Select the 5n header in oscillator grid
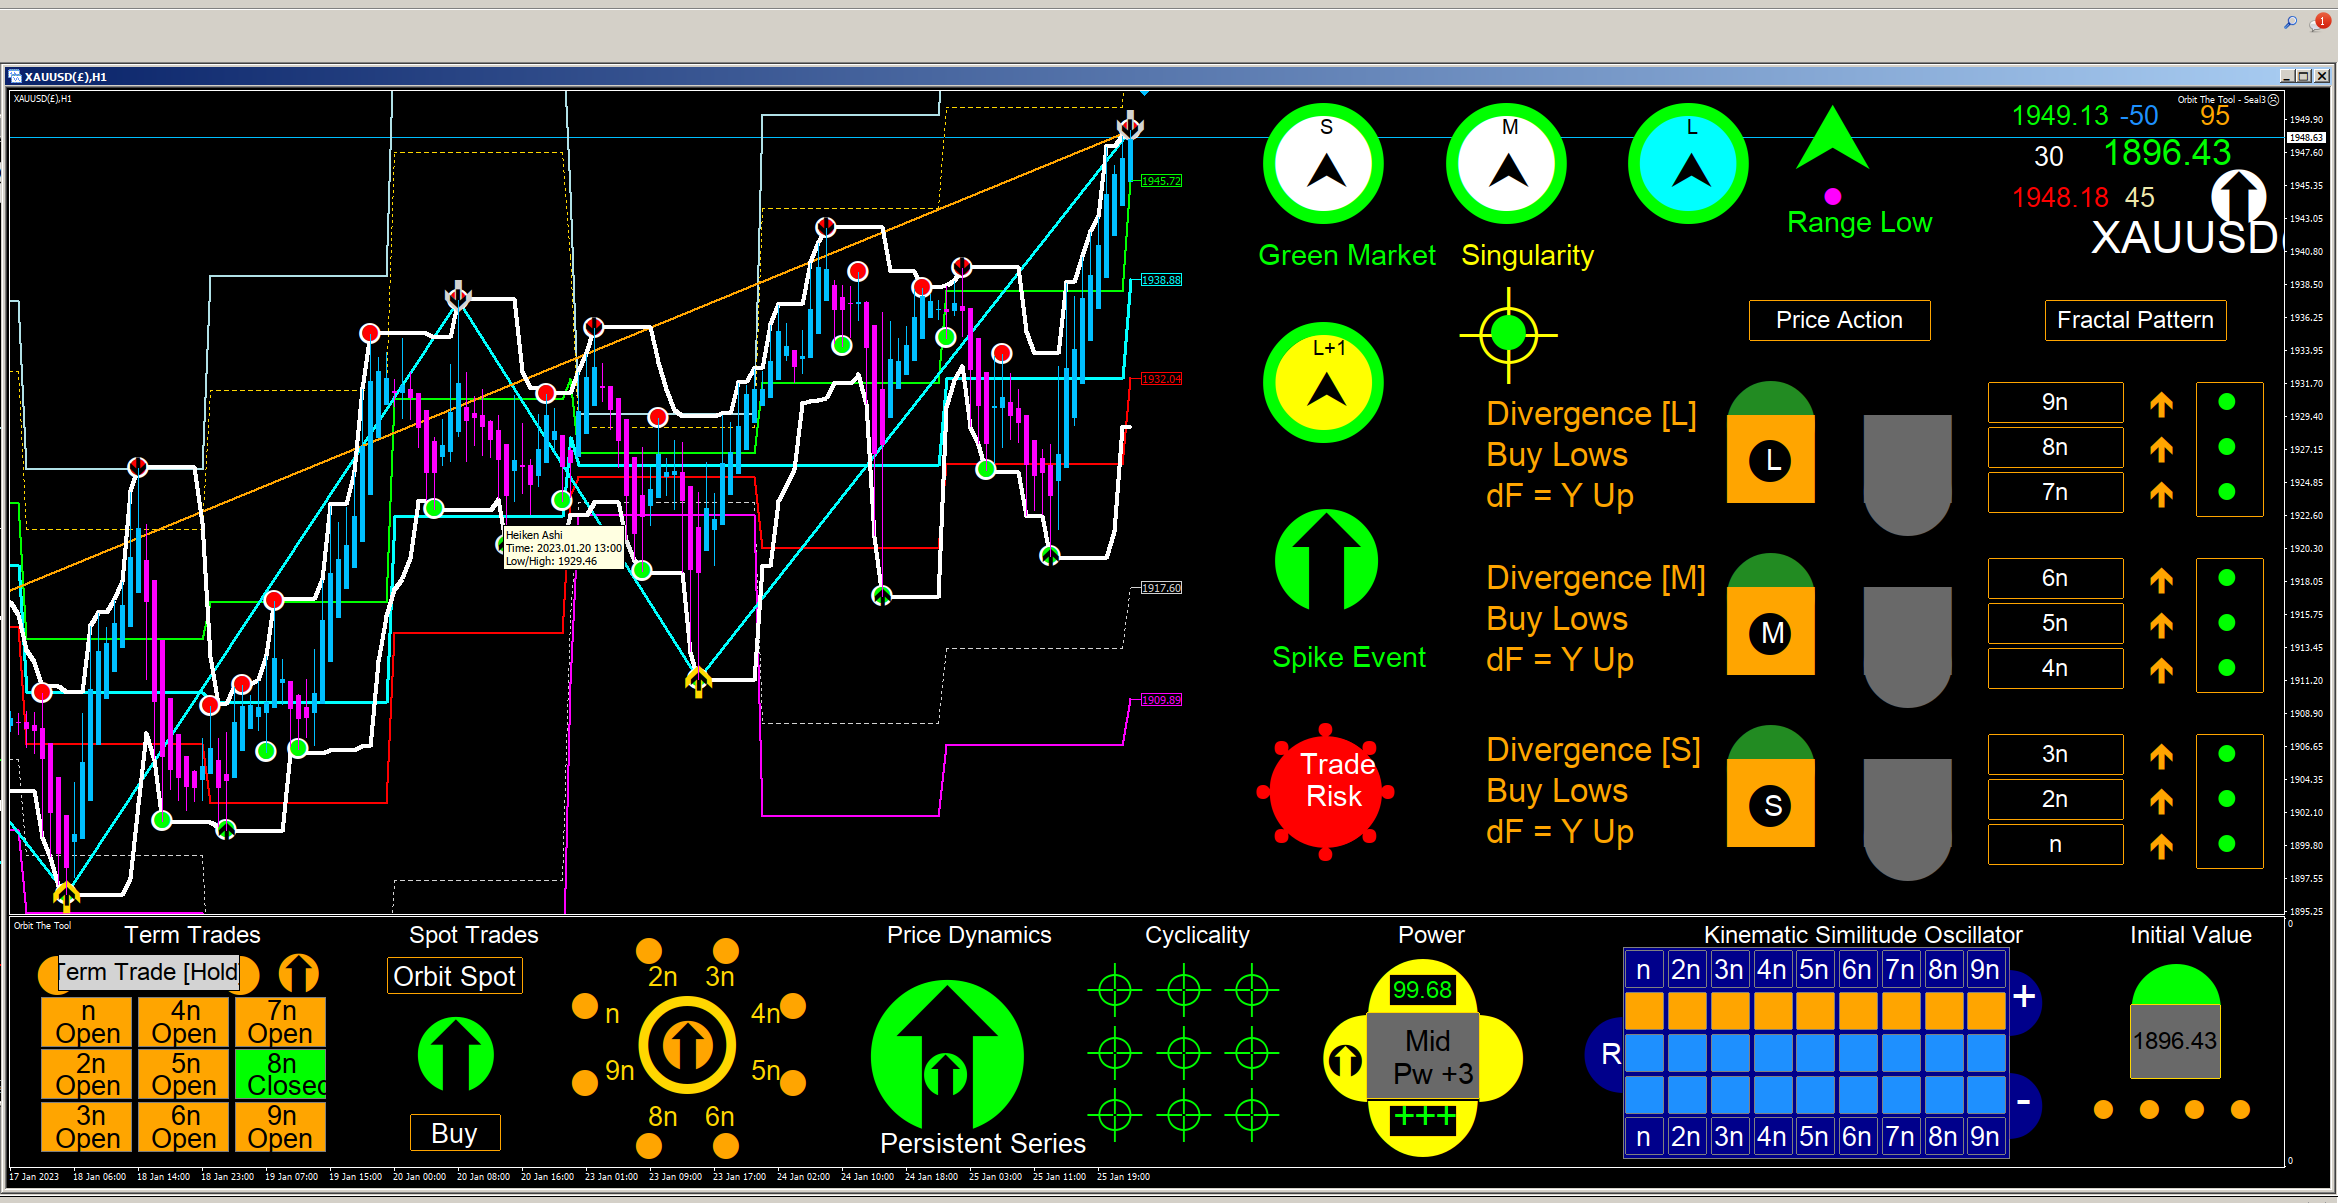The image size is (2338, 1203). click(x=1813, y=970)
